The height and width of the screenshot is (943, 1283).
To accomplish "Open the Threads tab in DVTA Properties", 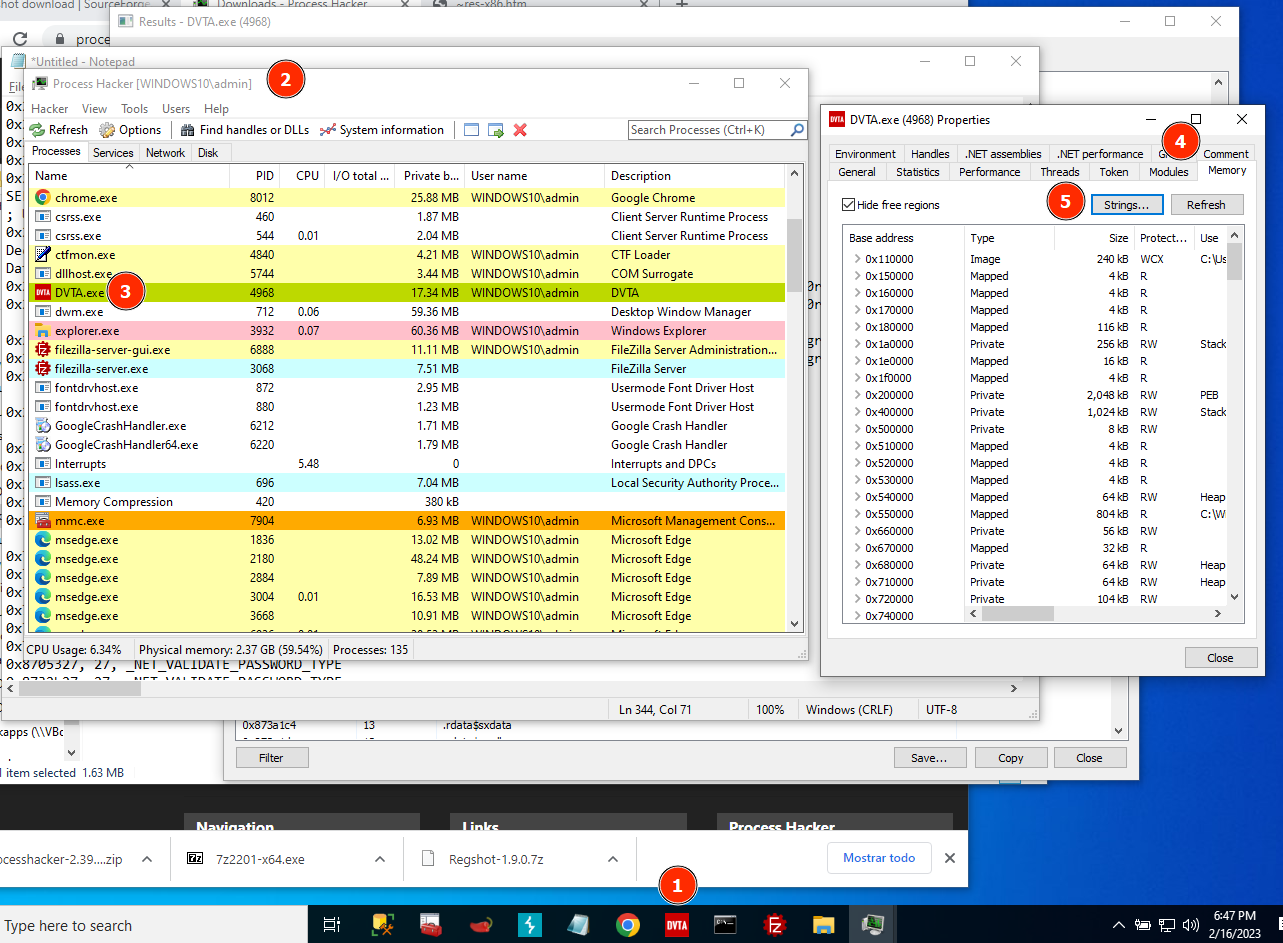I will coord(1060,172).
